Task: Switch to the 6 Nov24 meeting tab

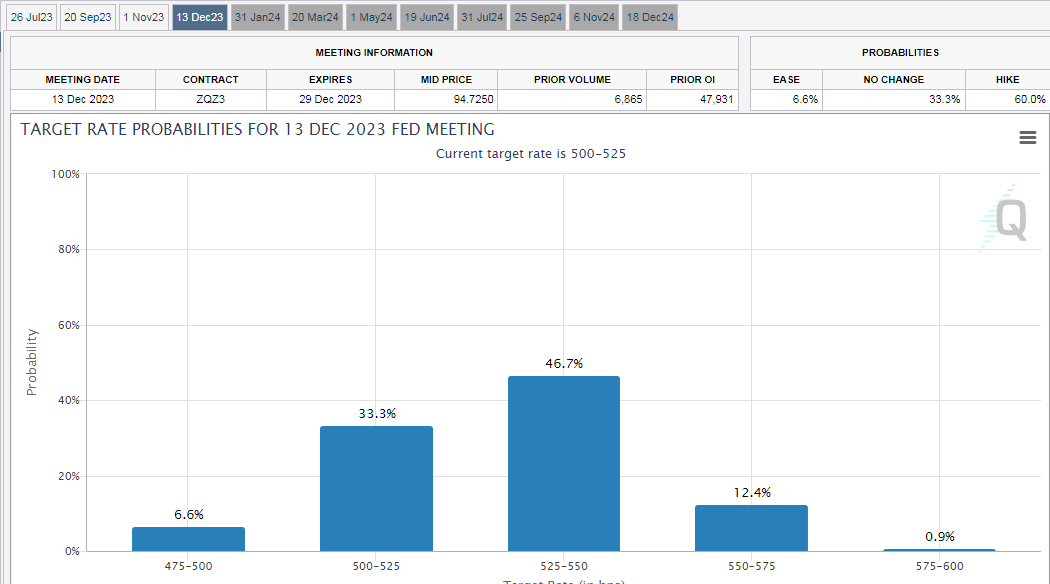Action: click(593, 16)
